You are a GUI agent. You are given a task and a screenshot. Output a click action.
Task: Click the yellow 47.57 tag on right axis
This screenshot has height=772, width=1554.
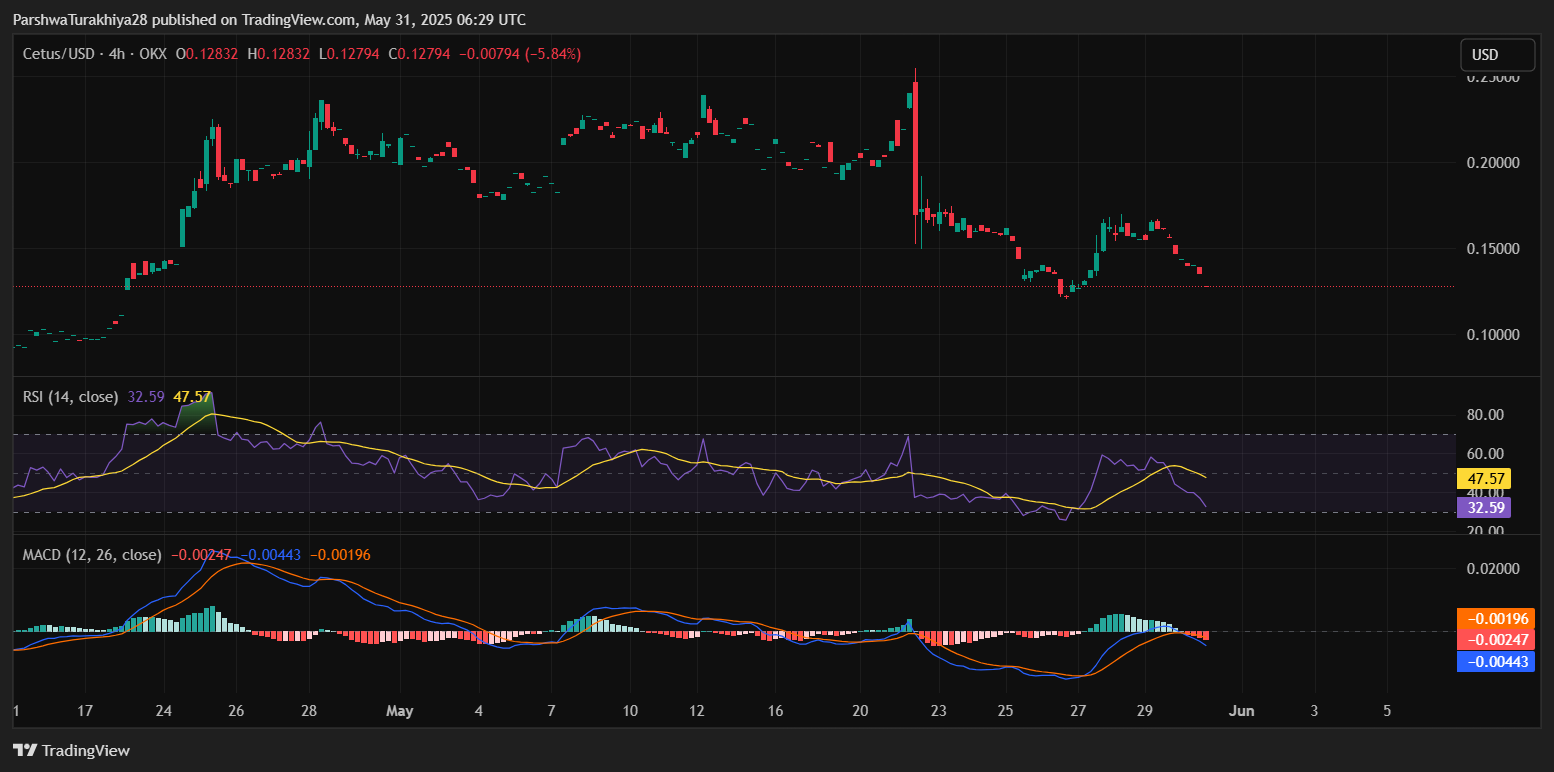tap(1483, 479)
